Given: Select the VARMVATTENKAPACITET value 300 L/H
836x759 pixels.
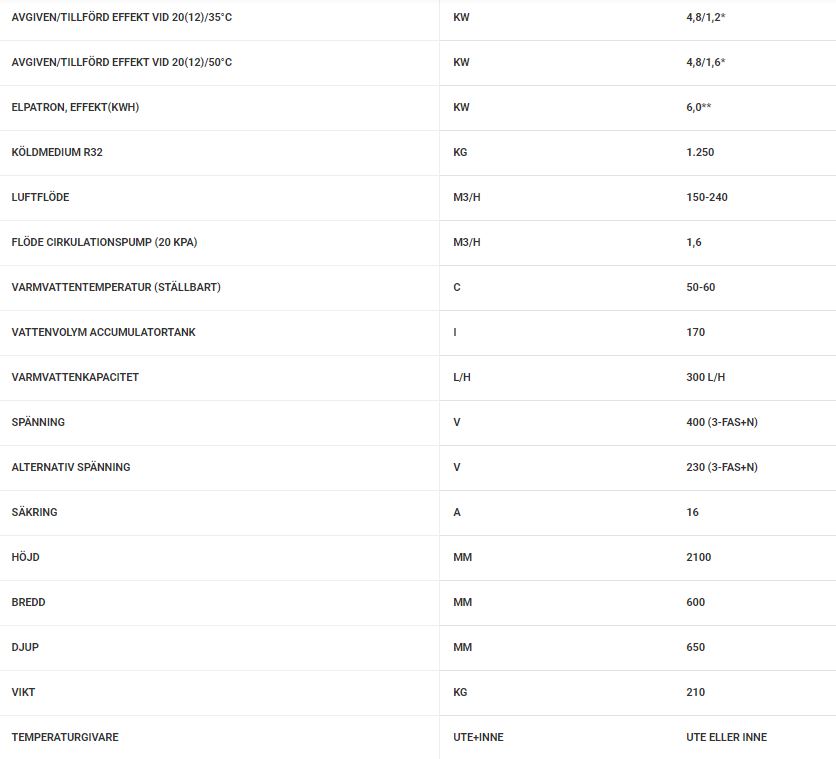Looking at the screenshot, I should point(706,377).
